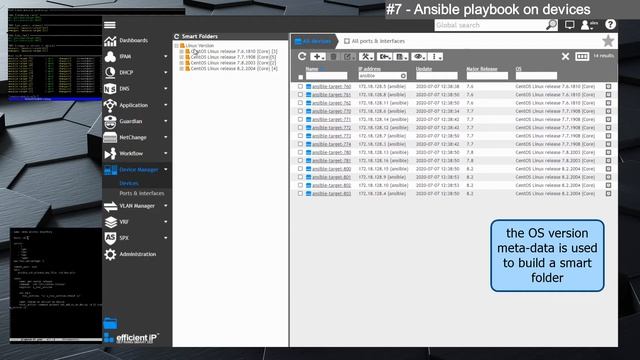Viewport: 640px width, 360px height.
Task: Open the more options (dots) dropdown
Action: click(x=436, y=56)
